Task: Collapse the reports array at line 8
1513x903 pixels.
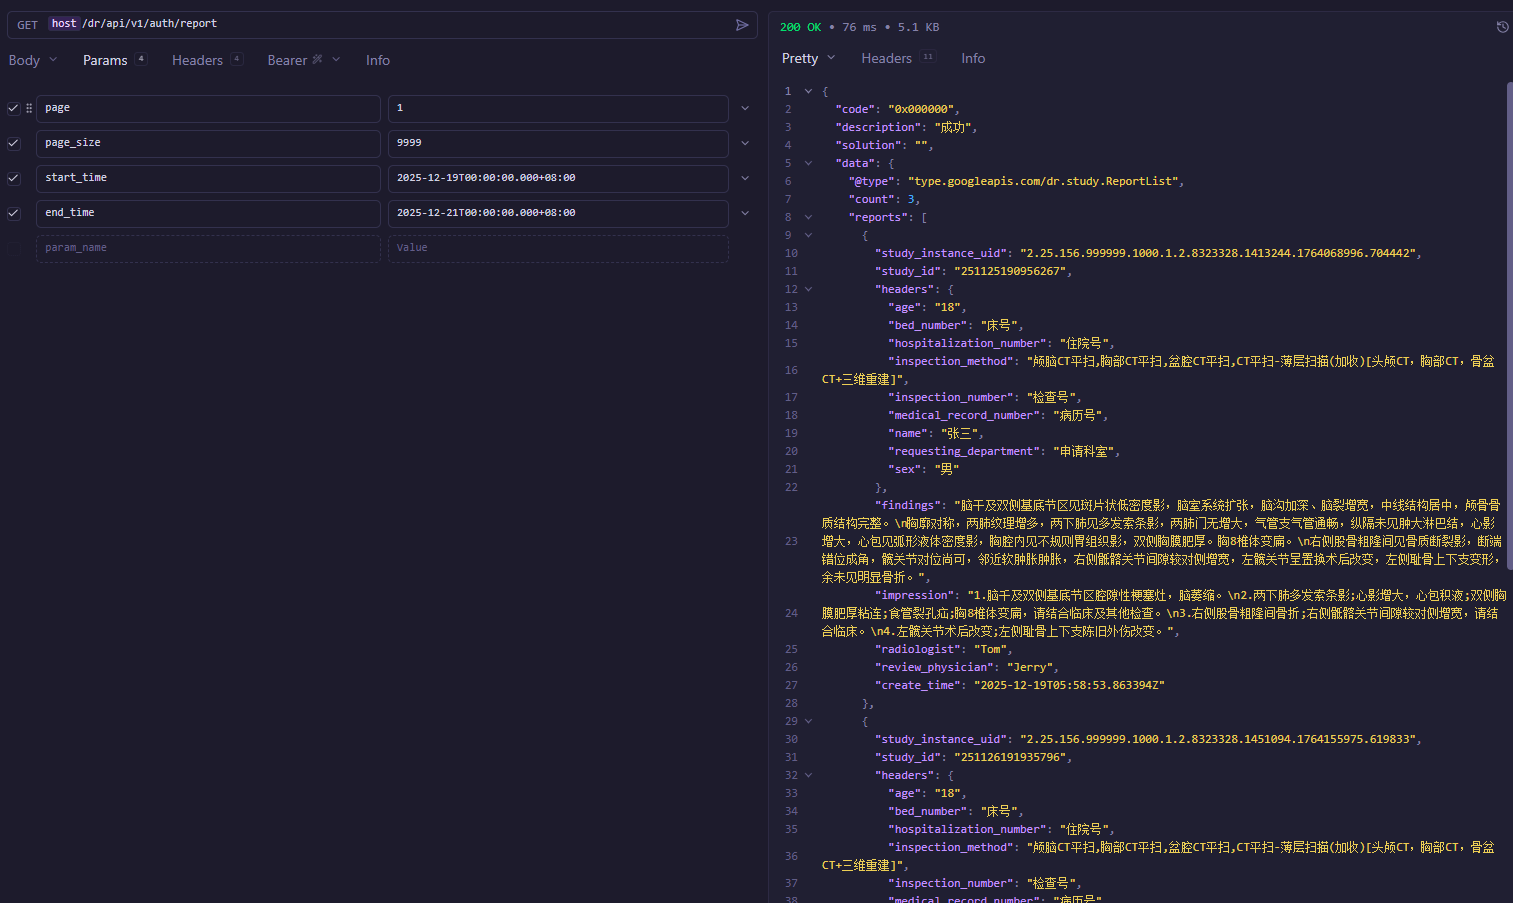Action: pos(808,217)
